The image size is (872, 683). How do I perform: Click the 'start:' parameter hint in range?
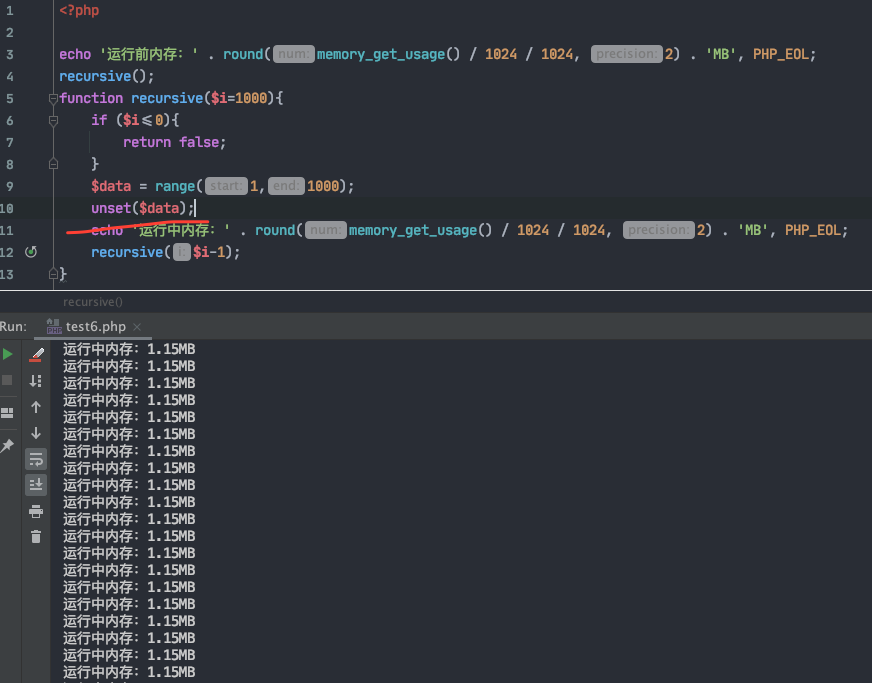tap(226, 186)
